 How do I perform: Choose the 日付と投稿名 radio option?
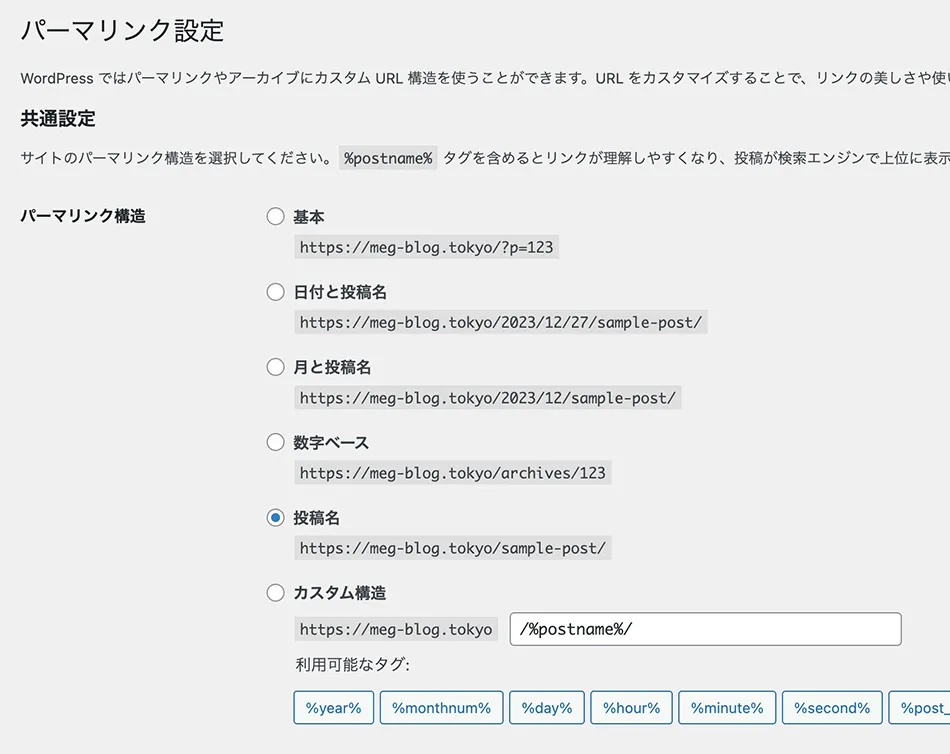click(x=276, y=292)
